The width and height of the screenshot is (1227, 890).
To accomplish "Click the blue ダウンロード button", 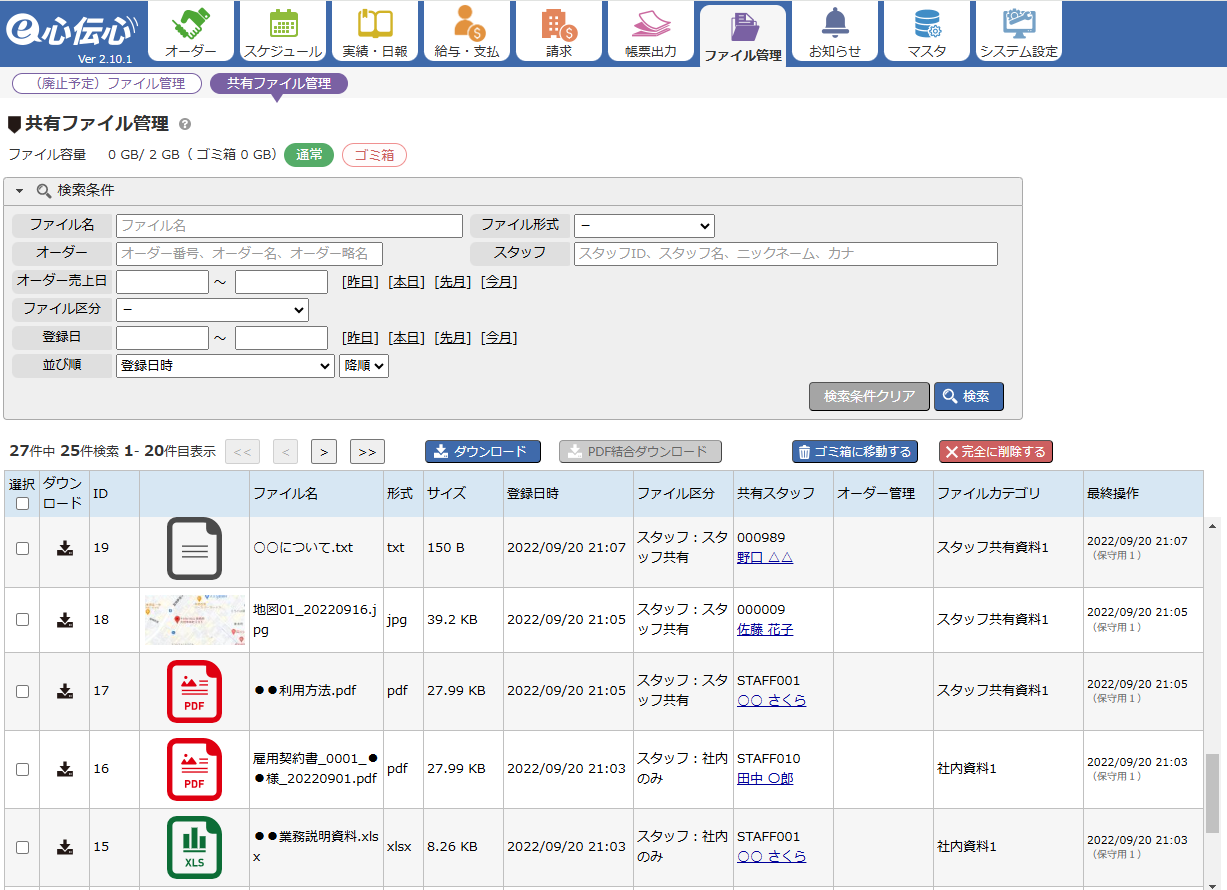I will point(483,452).
